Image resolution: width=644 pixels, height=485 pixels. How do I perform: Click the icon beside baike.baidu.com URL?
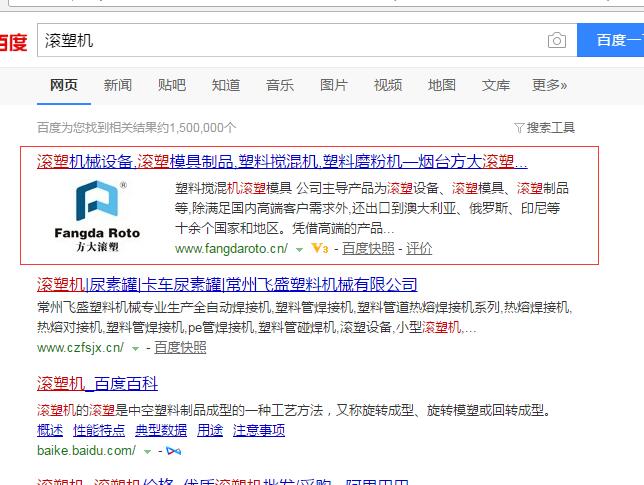(x=174, y=451)
